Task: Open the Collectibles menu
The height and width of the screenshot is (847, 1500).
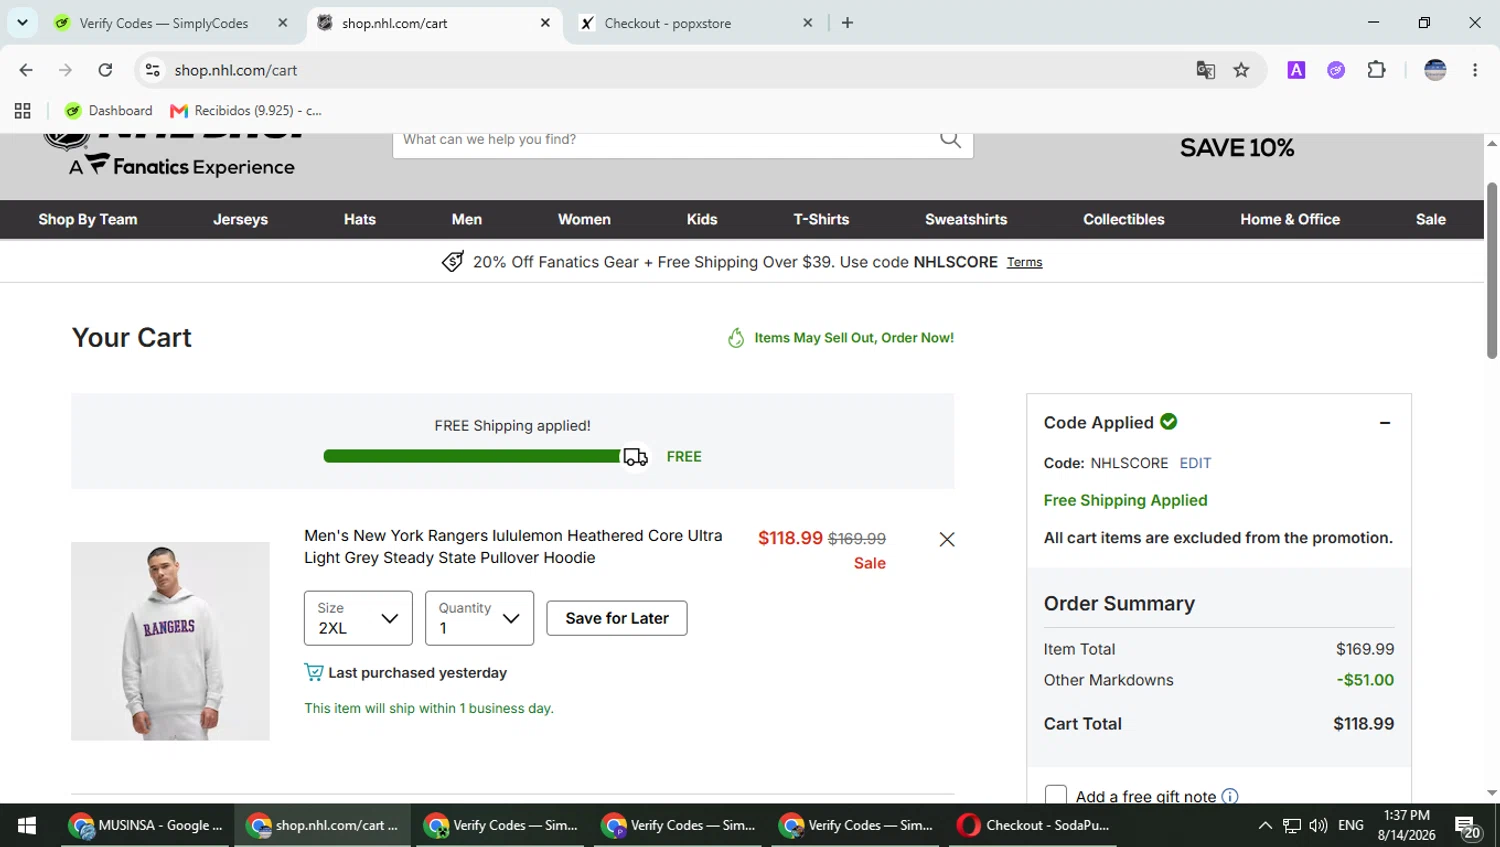Action: point(1124,219)
